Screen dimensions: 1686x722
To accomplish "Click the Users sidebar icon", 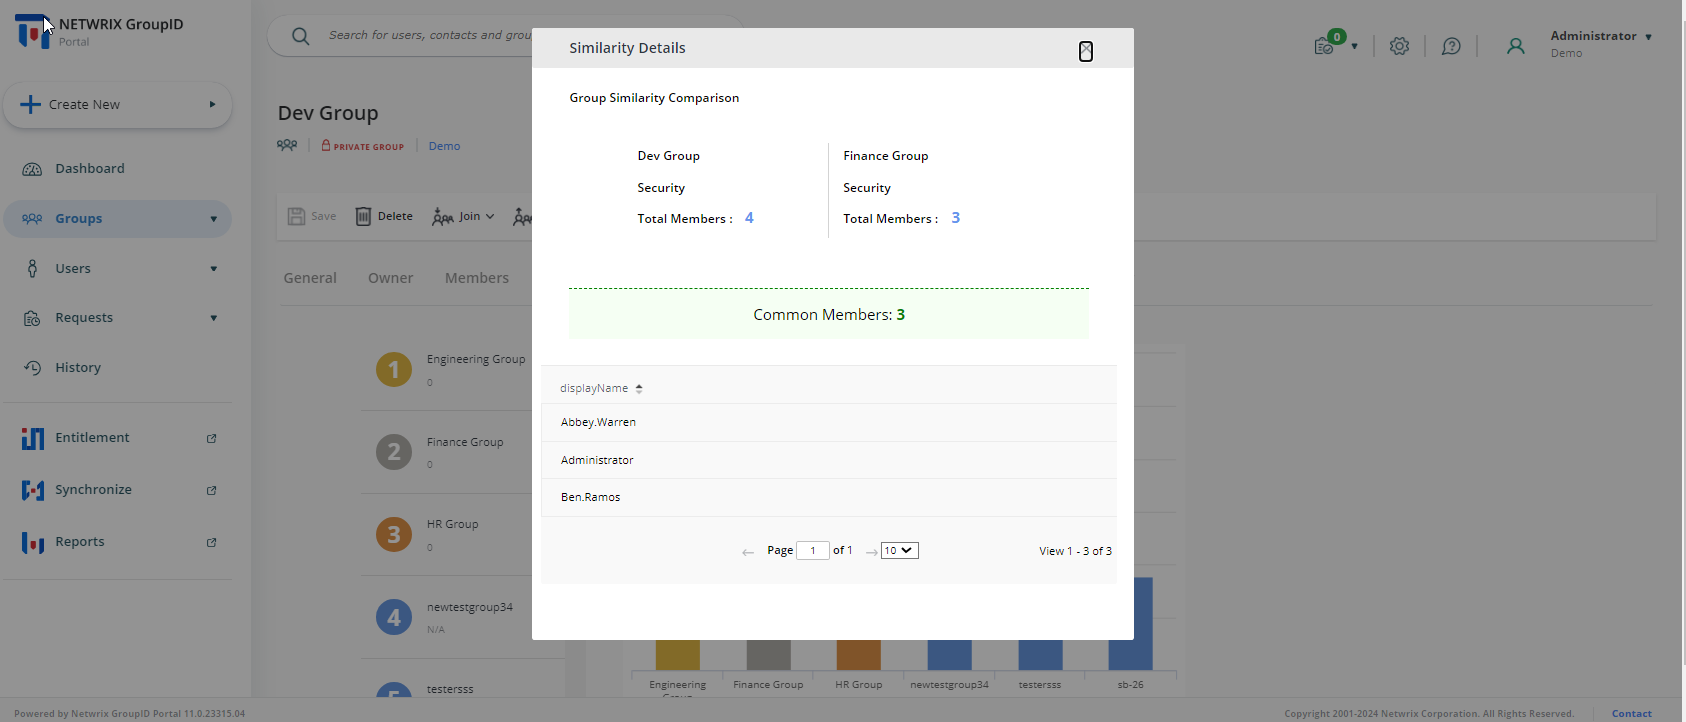I will [x=32, y=268].
